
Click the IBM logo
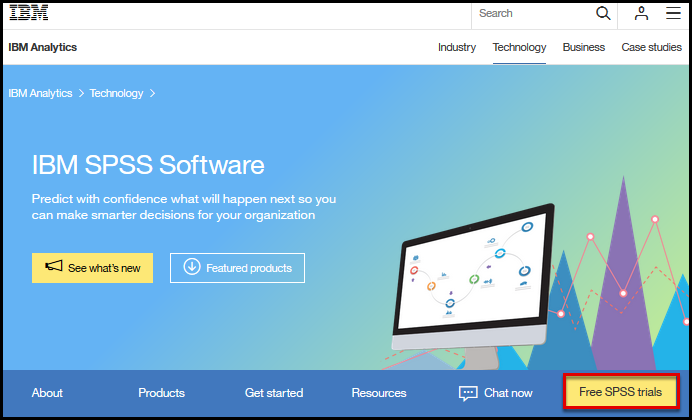(x=29, y=13)
